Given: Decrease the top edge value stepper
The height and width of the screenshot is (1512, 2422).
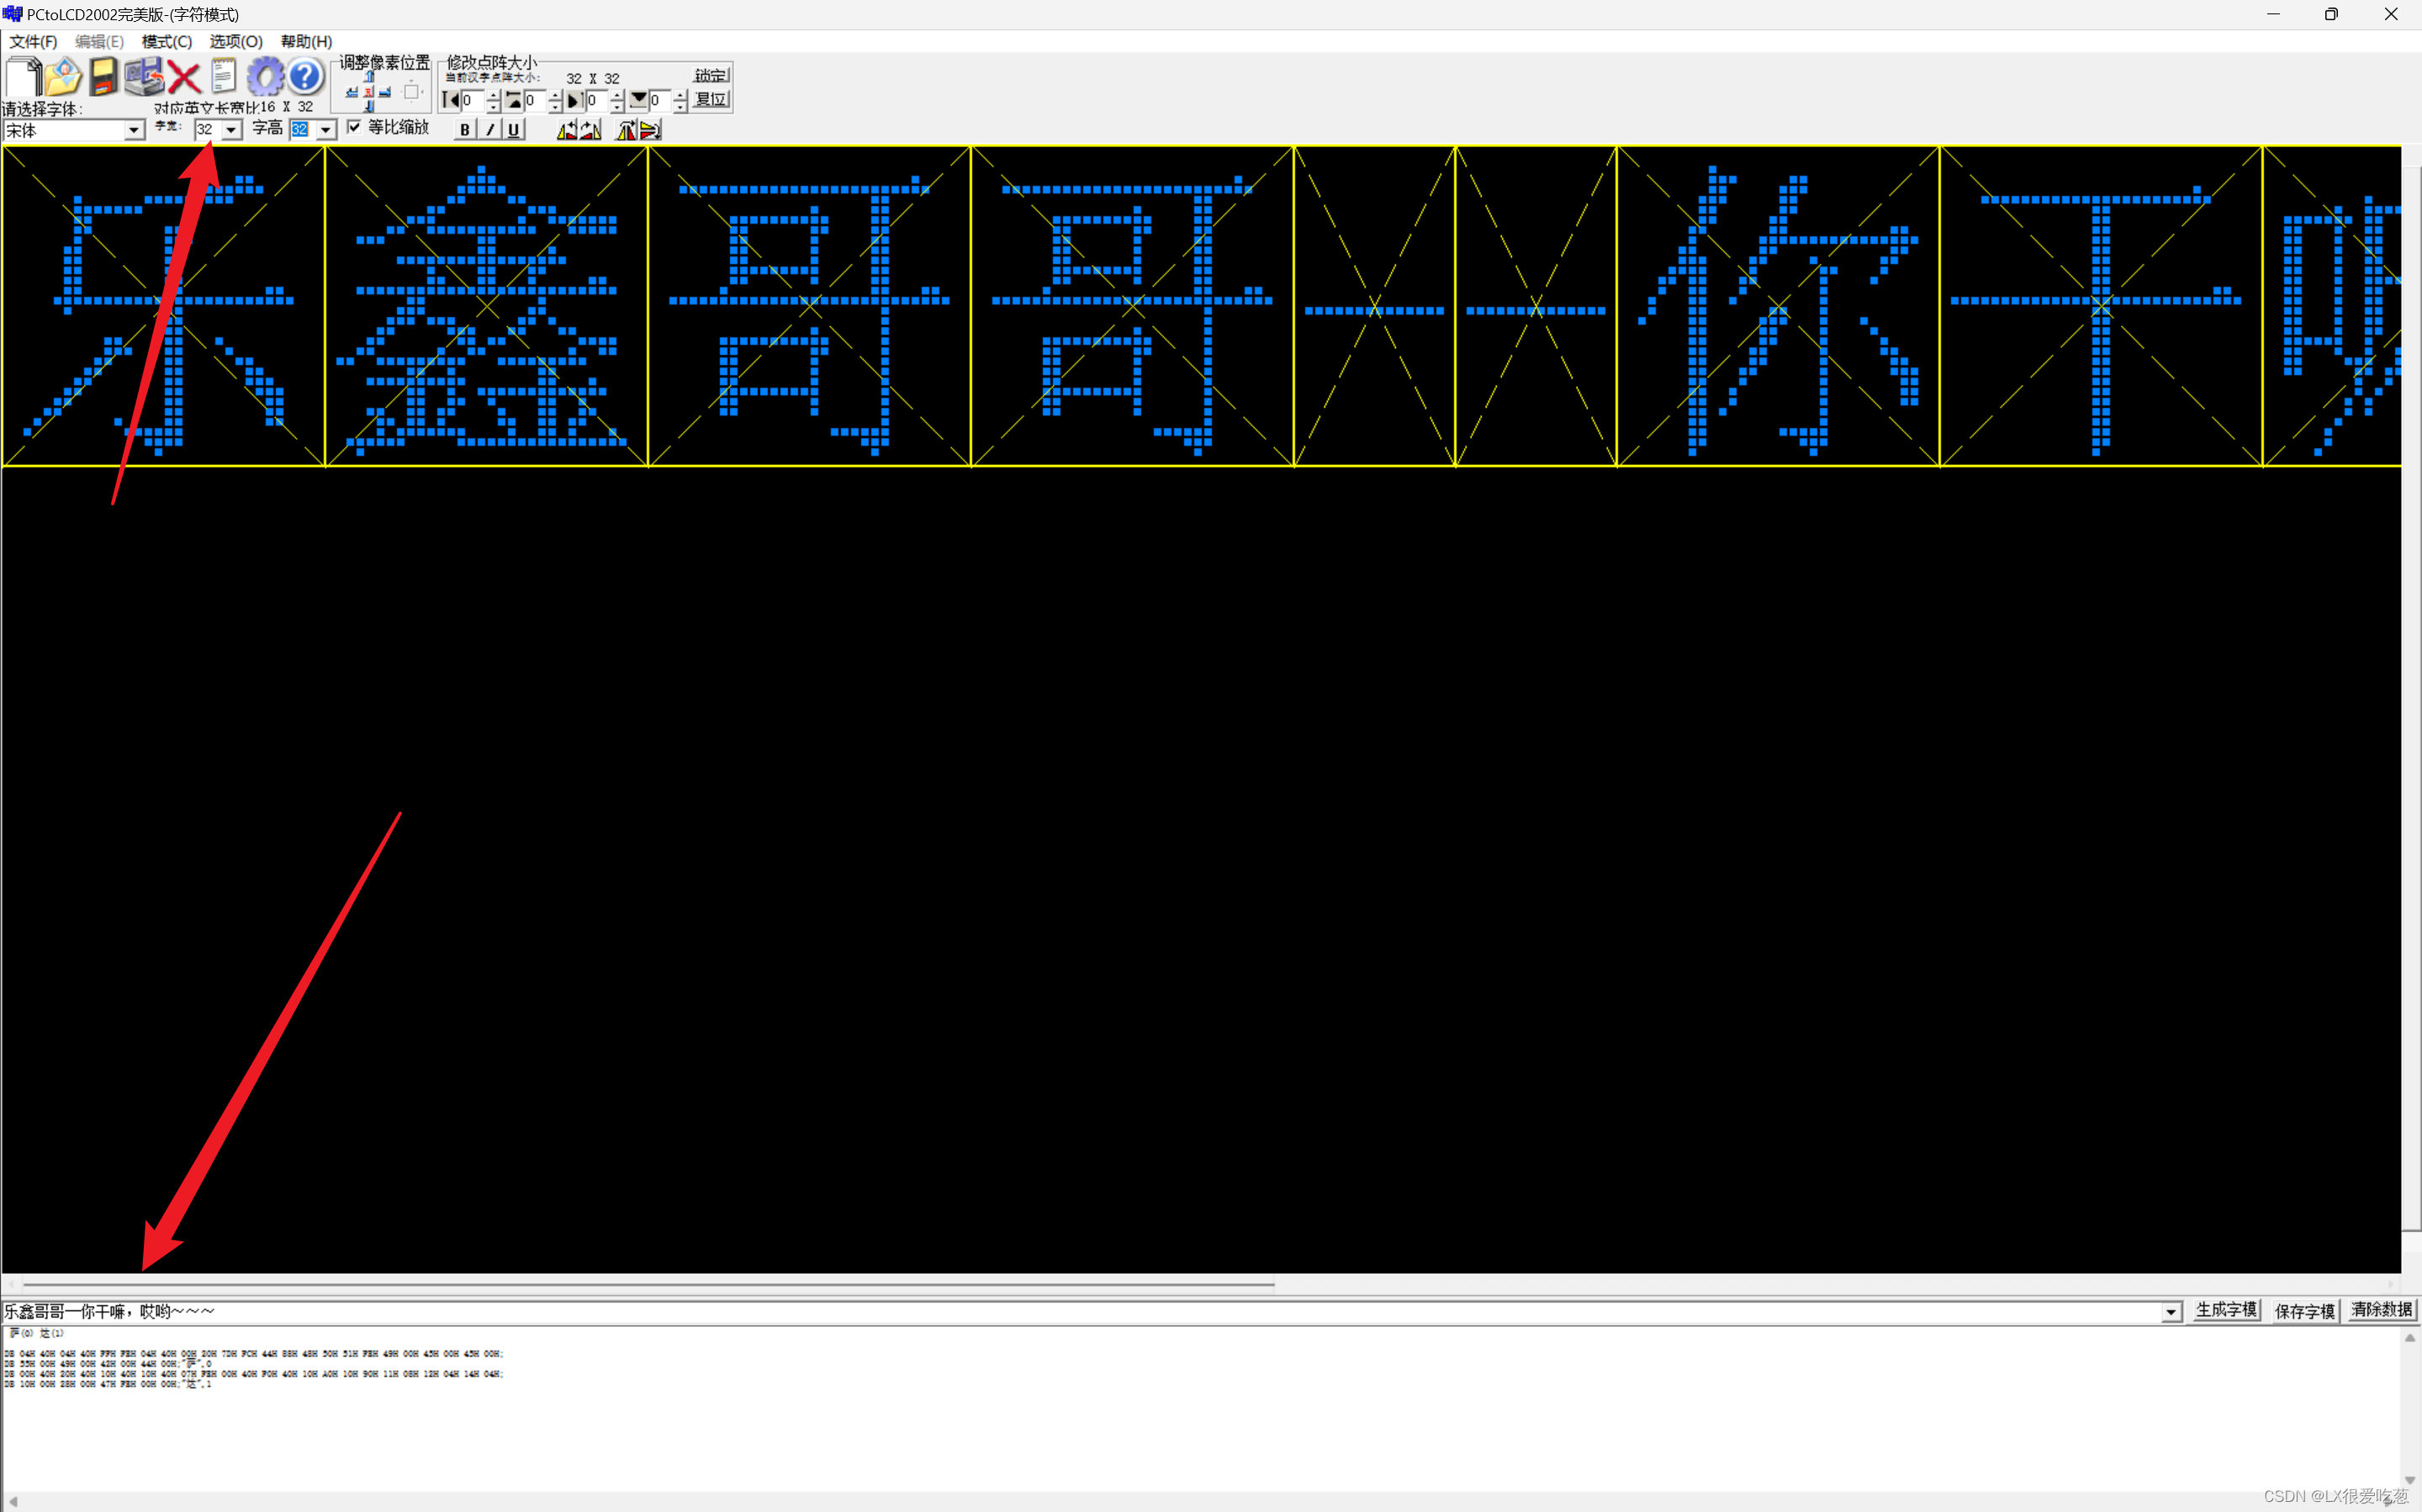Looking at the screenshot, I should [556, 107].
